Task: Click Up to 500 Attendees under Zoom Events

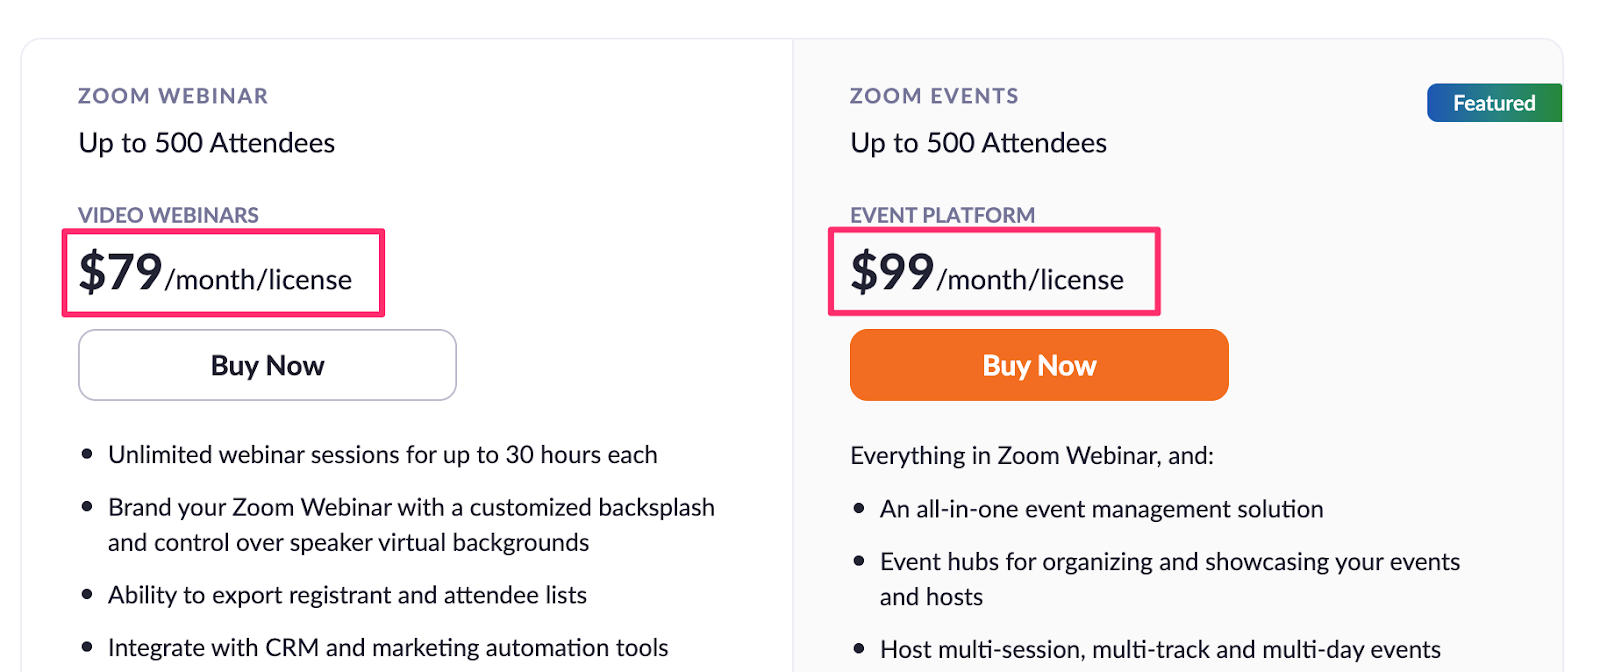Action: (978, 143)
